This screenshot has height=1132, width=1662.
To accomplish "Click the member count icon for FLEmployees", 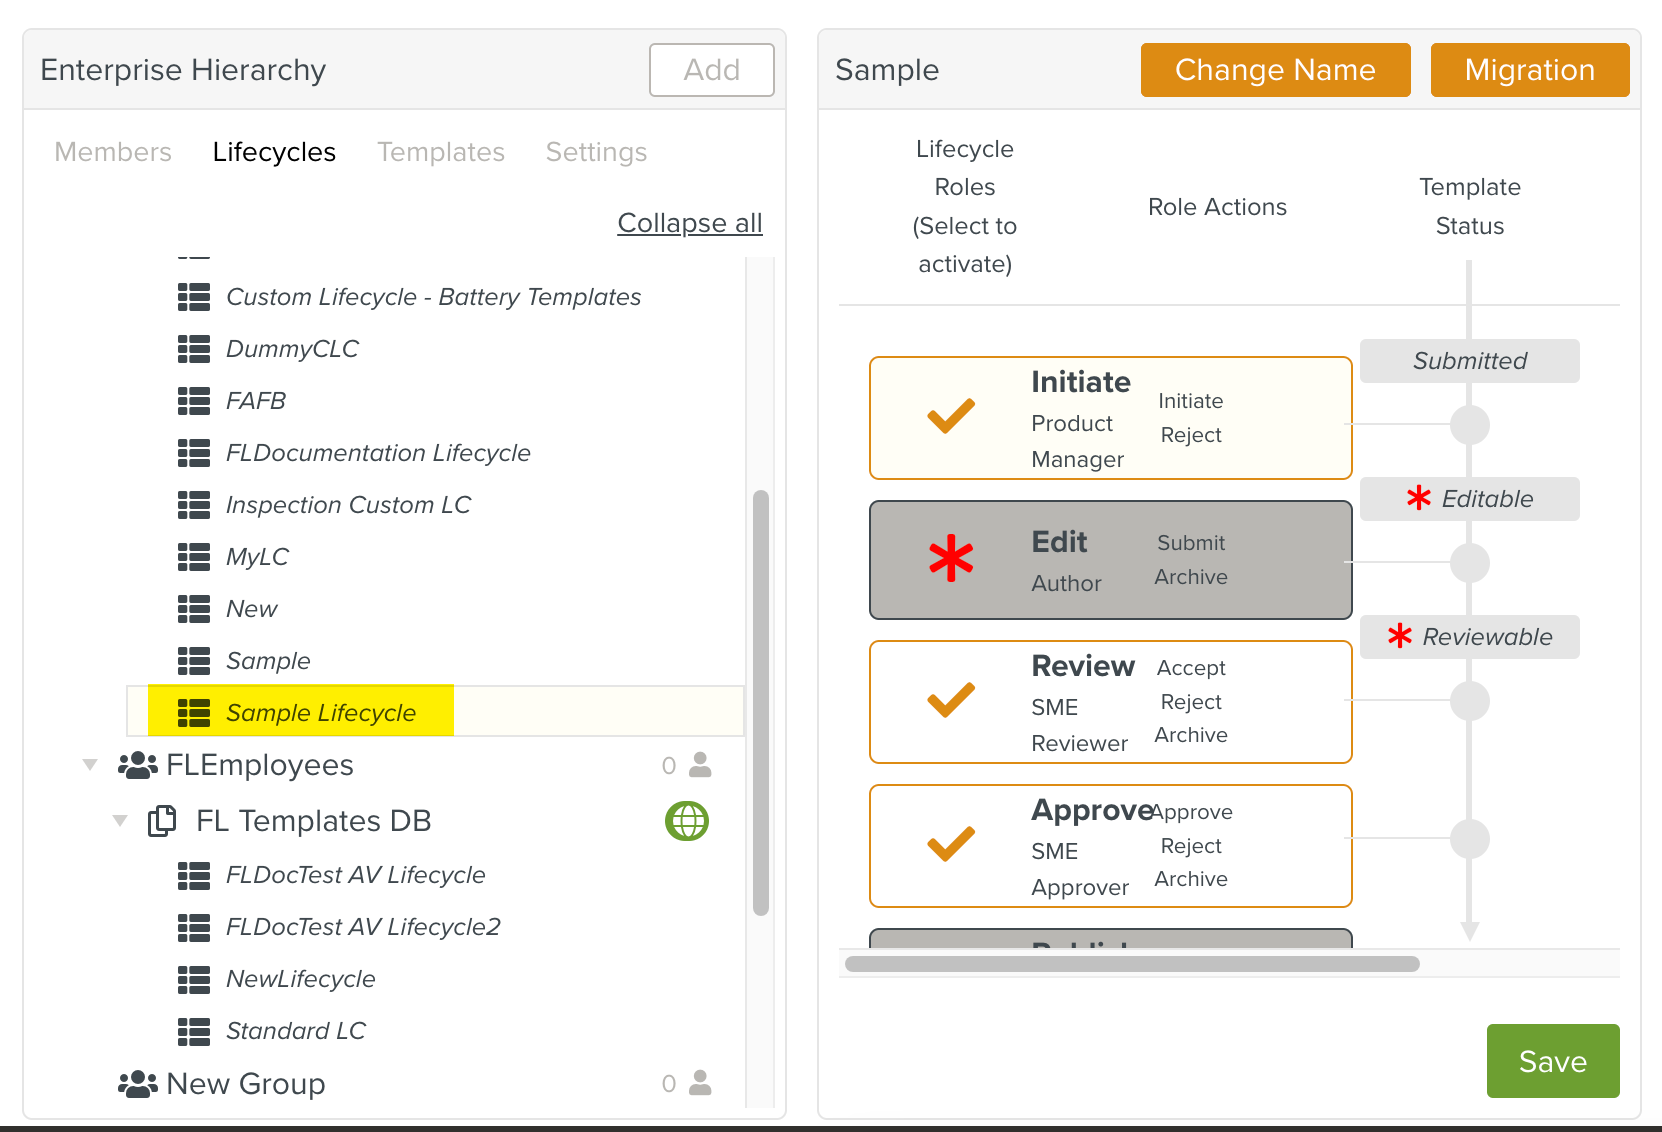I will (x=700, y=765).
